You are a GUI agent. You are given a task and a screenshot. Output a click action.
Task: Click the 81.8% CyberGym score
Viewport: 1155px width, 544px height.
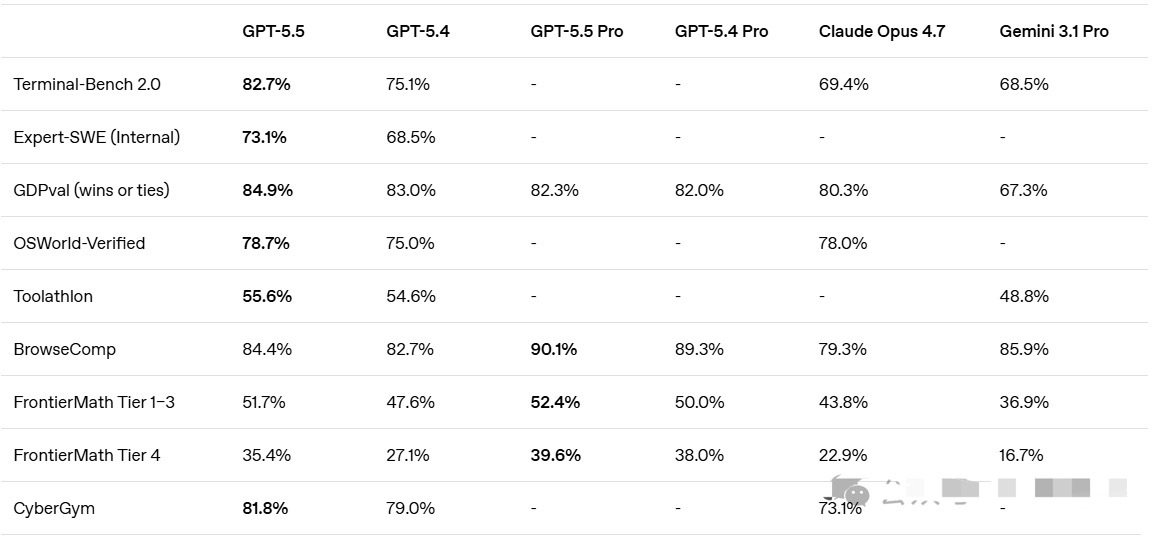pyautogui.click(x=265, y=509)
